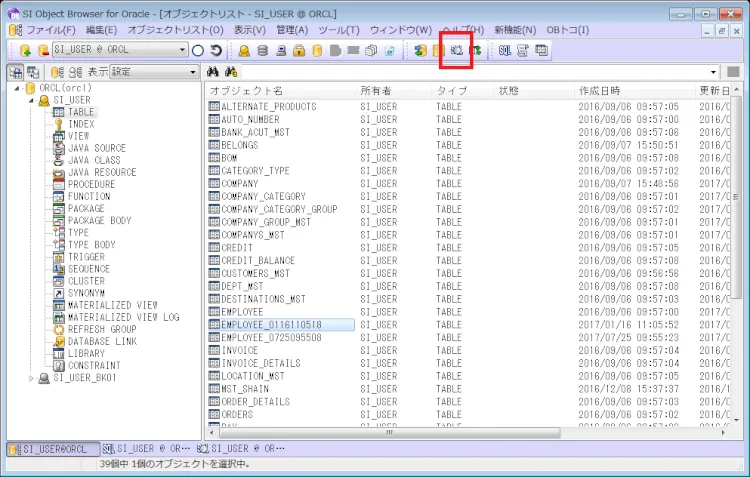This screenshot has width=750, height=477.
Task: Click the table grid icon at toolbar end
Action: pos(541,50)
